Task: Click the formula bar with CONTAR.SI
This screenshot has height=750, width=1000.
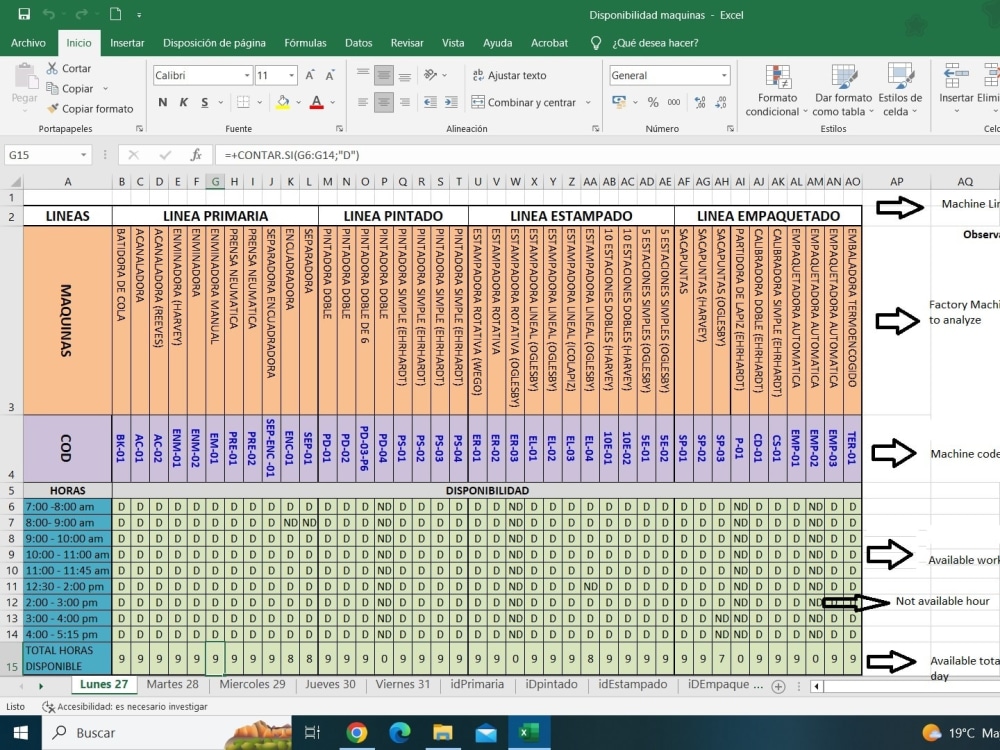Action: click(x=606, y=155)
